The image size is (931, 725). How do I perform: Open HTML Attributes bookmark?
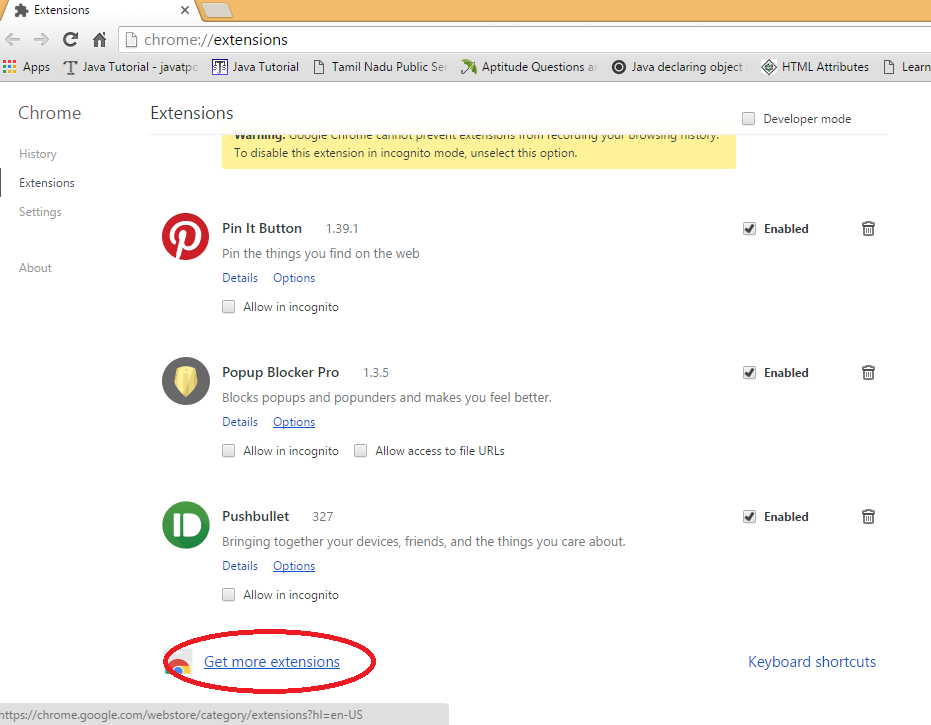pos(815,67)
